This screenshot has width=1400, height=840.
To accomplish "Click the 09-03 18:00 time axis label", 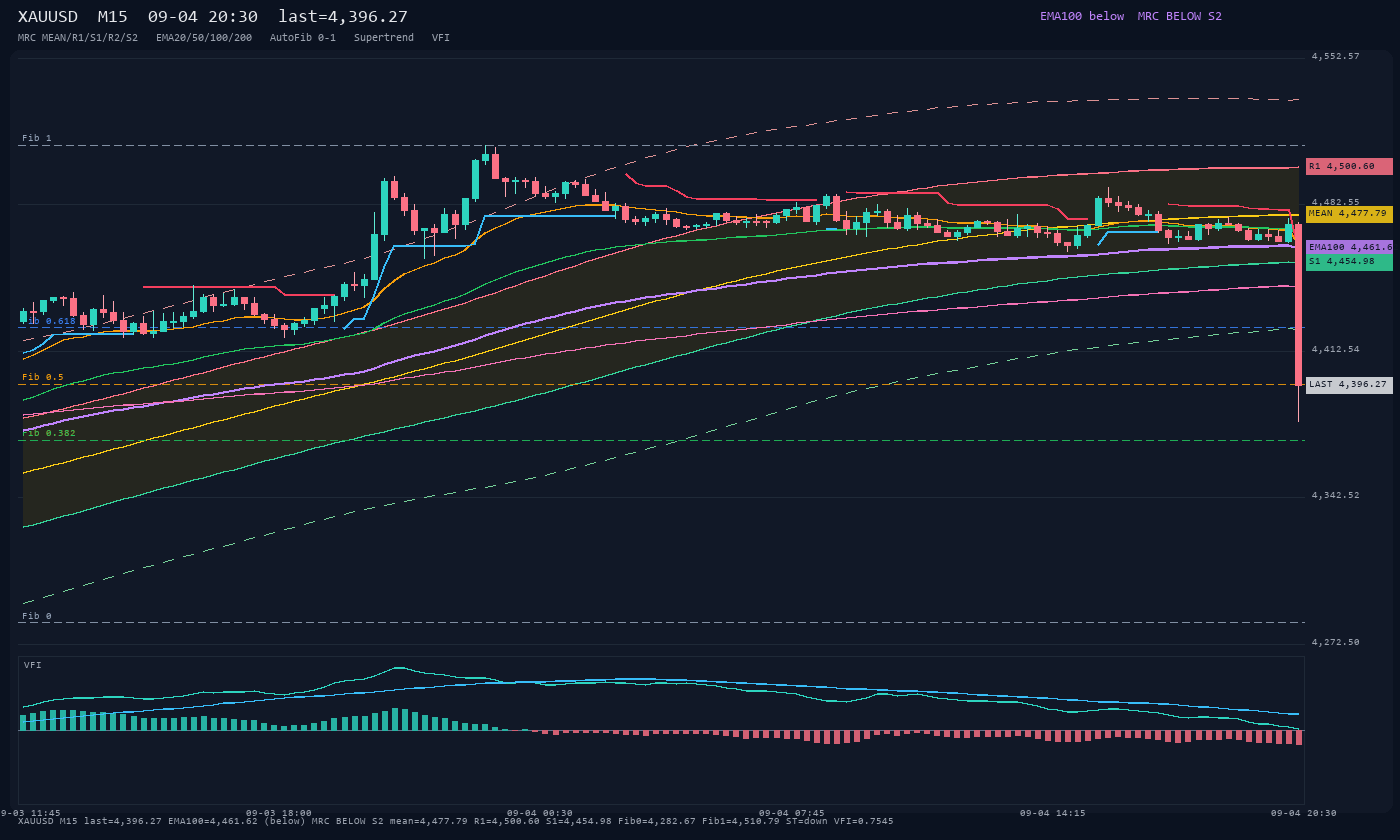I will pos(279,813).
